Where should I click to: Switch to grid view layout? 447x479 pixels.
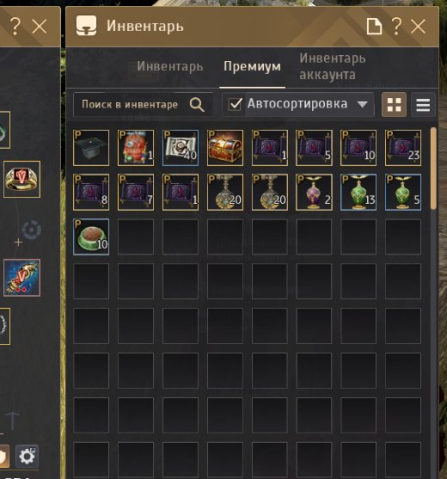(x=394, y=105)
